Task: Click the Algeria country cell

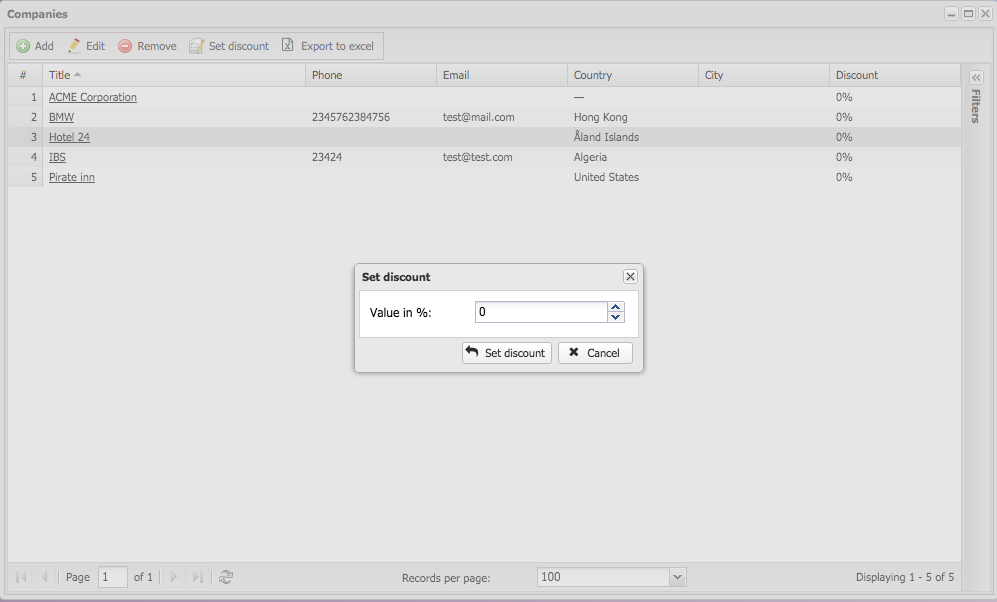Action: 590,157
